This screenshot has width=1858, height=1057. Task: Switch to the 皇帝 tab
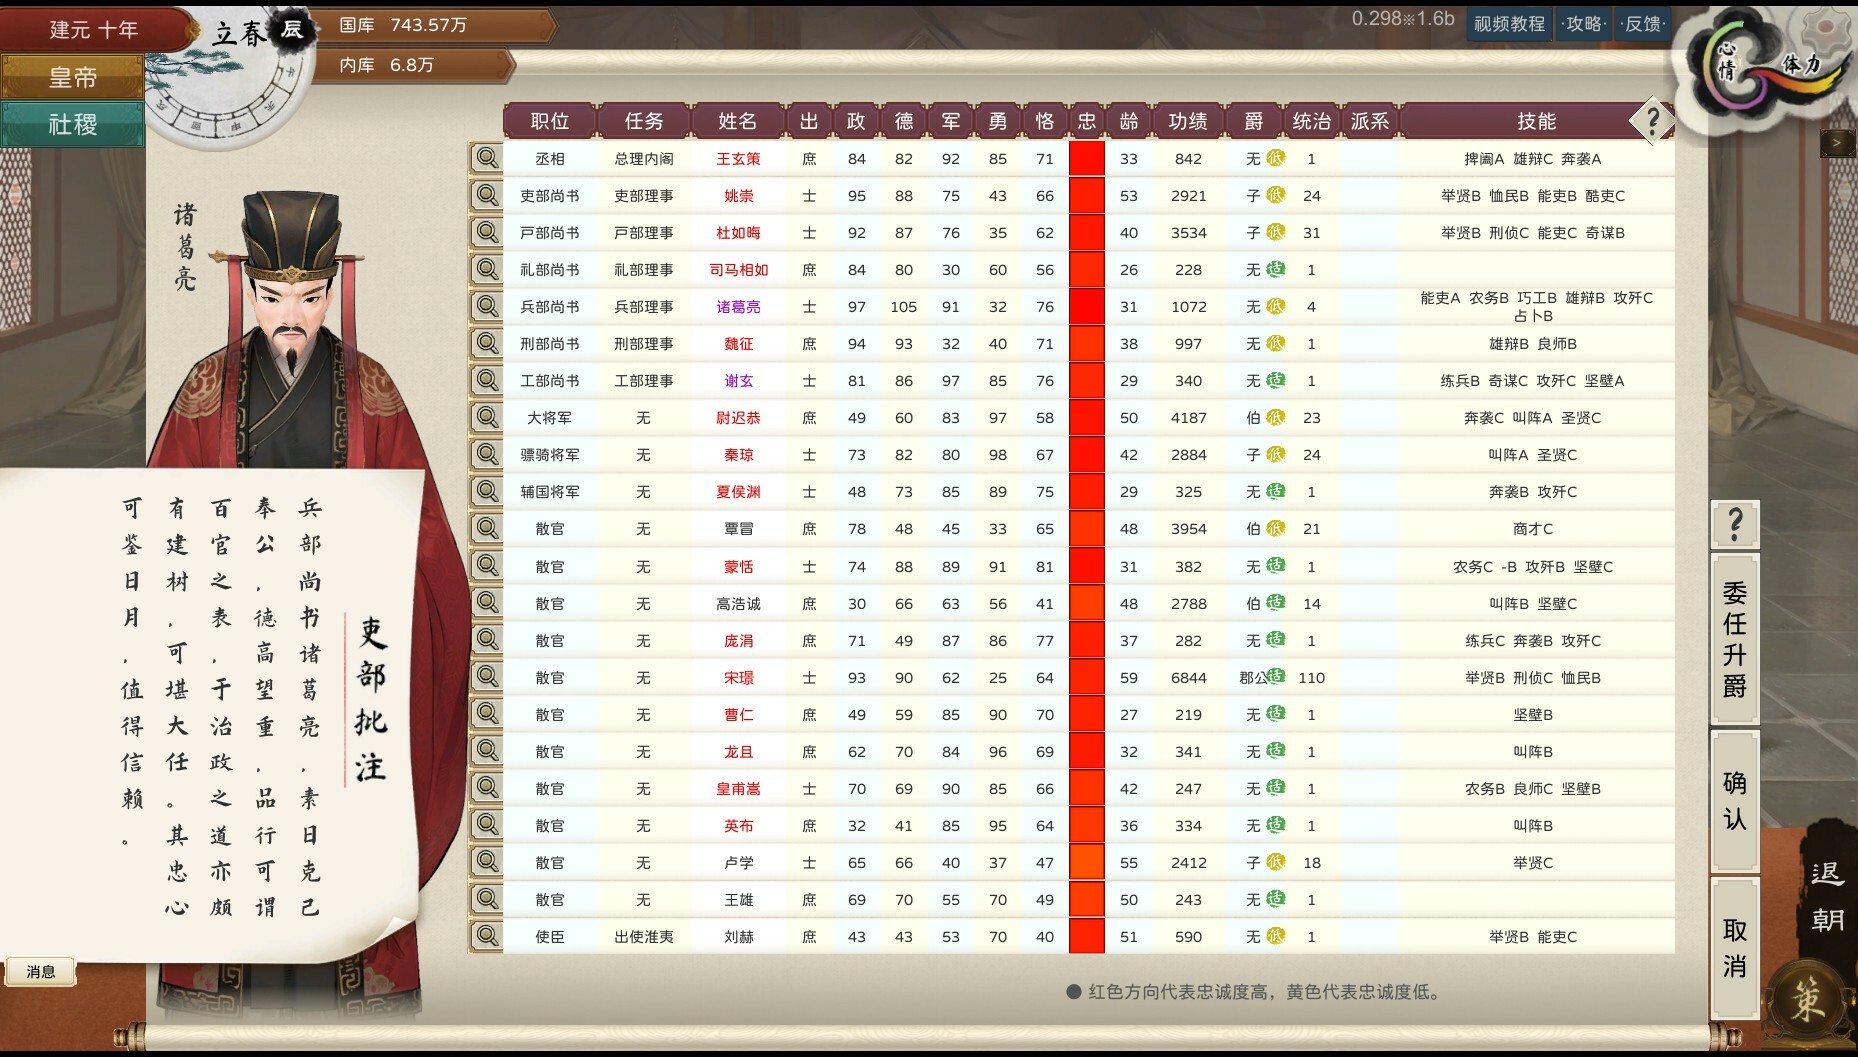click(70, 76)
